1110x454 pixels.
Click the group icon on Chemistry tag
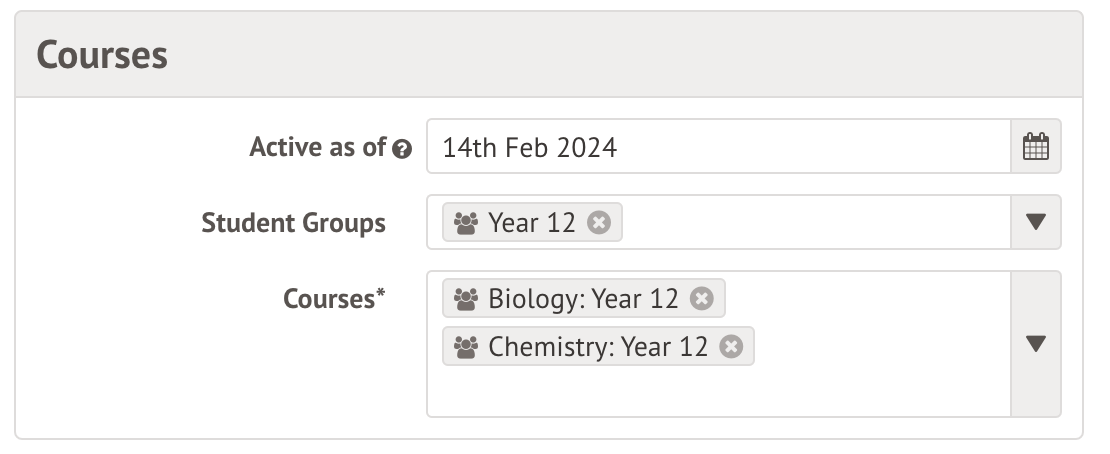466,346
